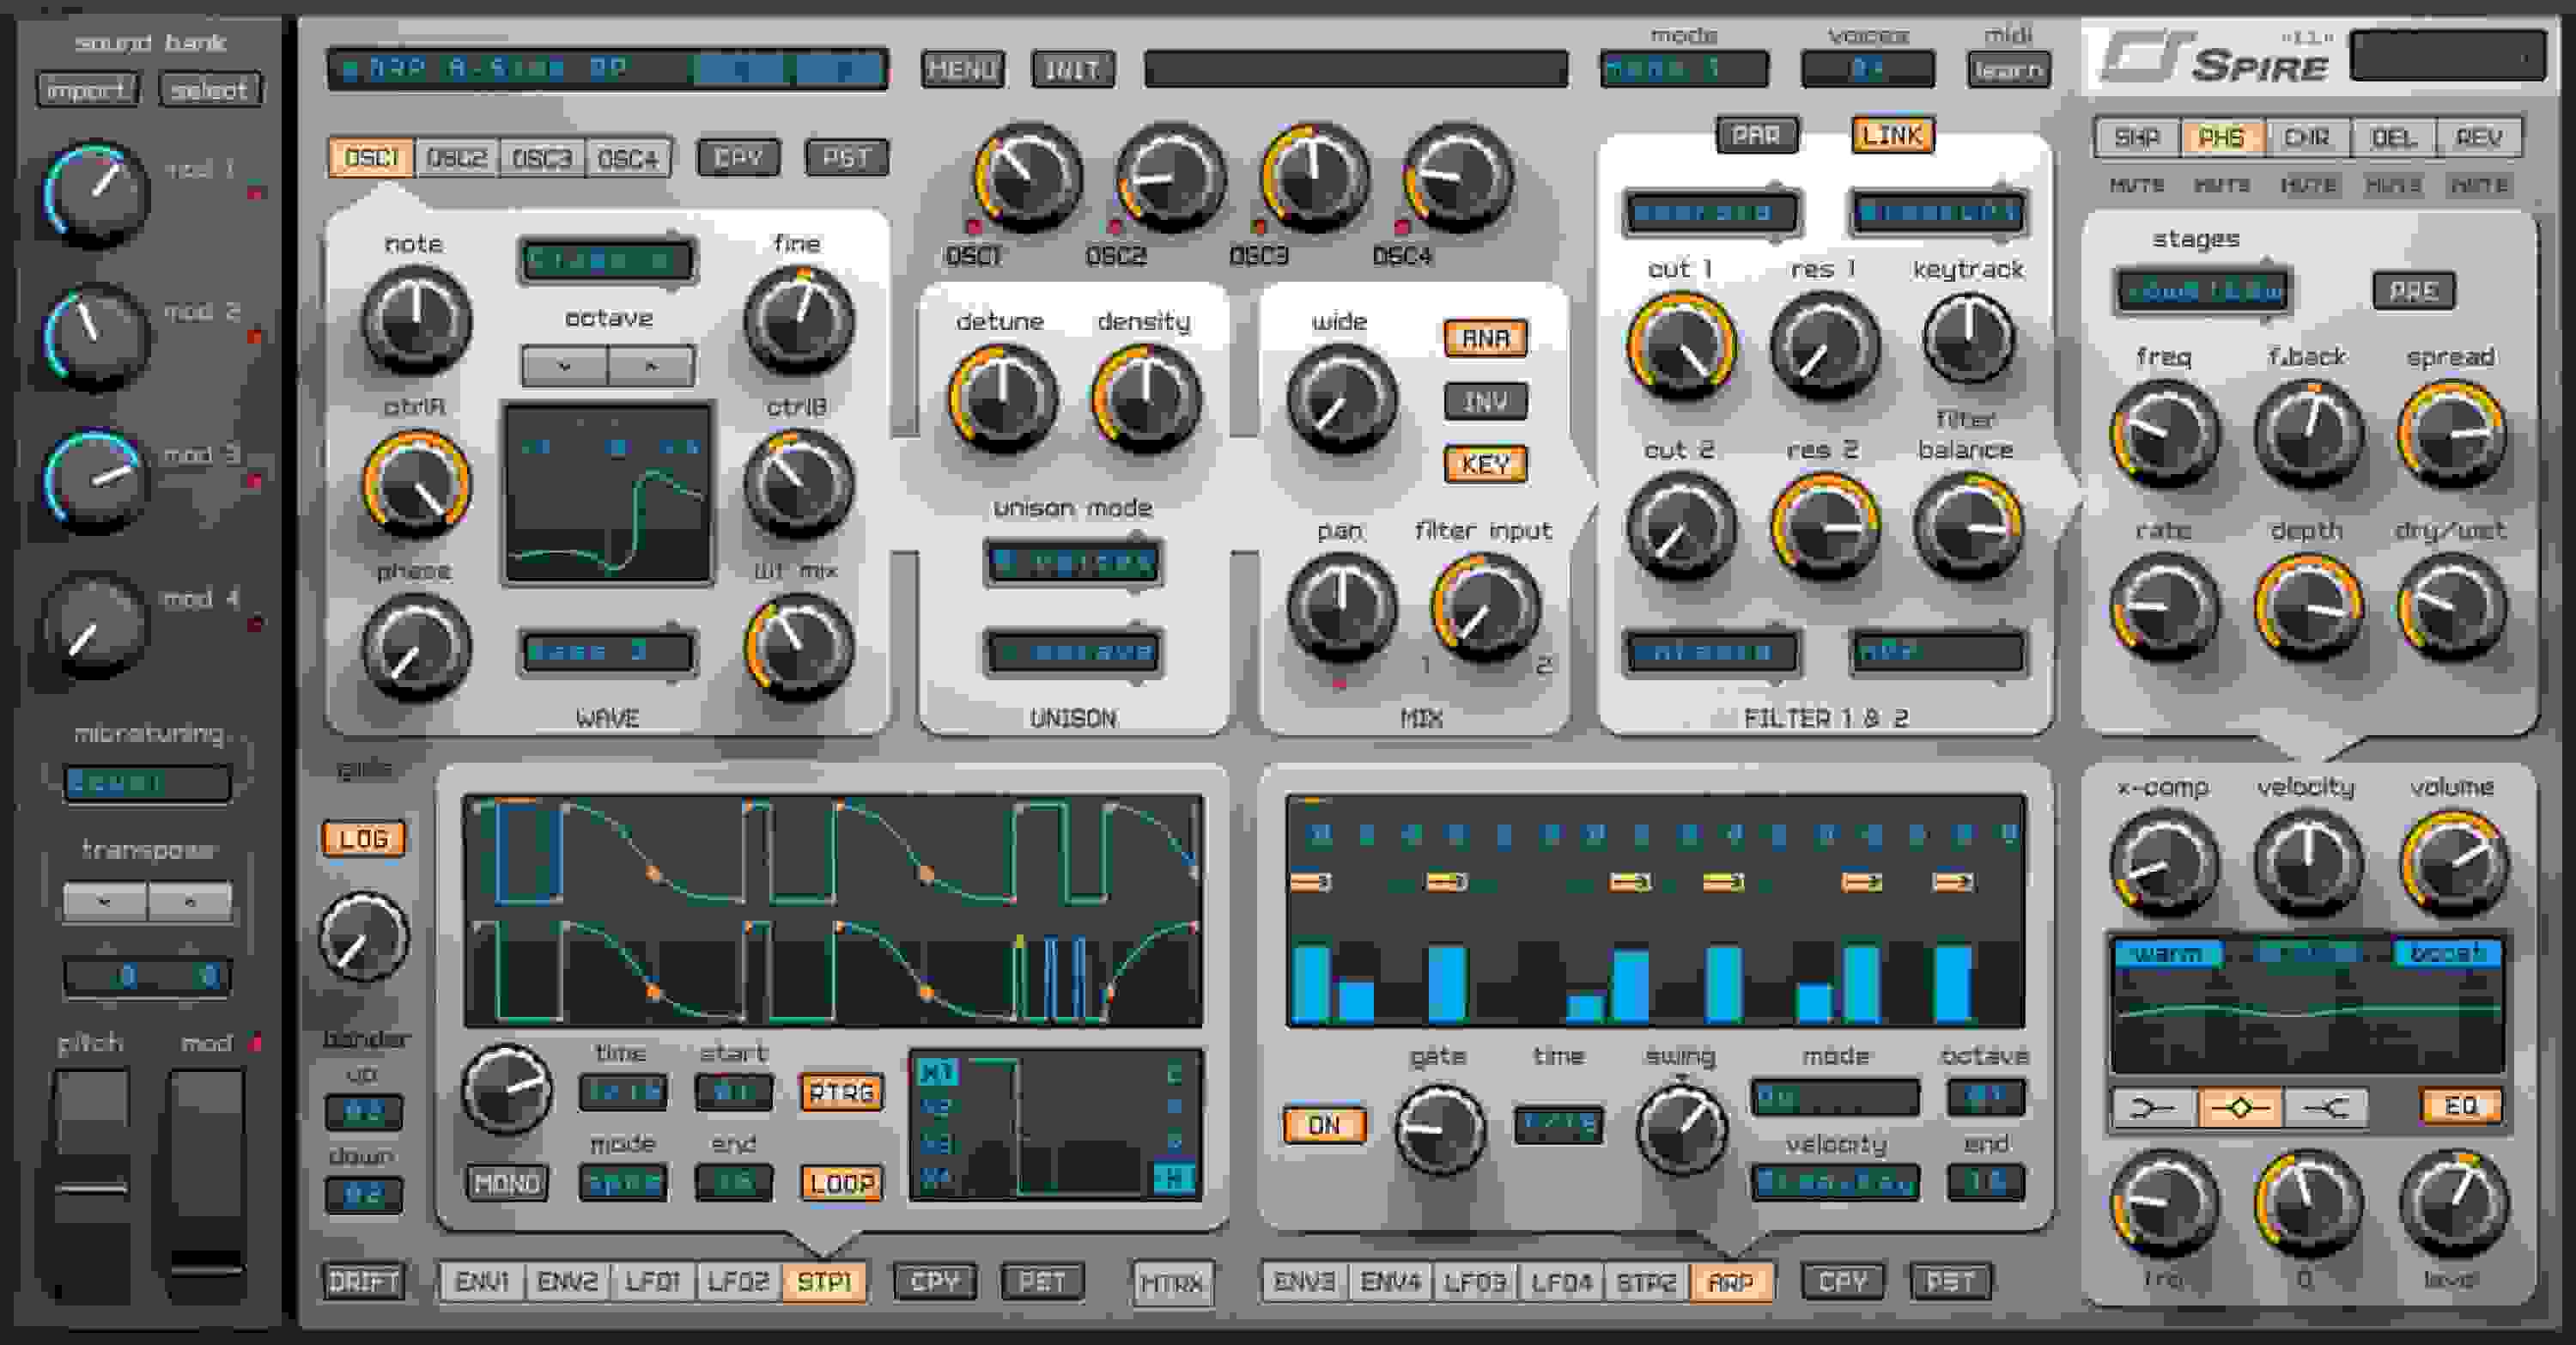Activate the KEY button in the mix section

[1484, 464]
